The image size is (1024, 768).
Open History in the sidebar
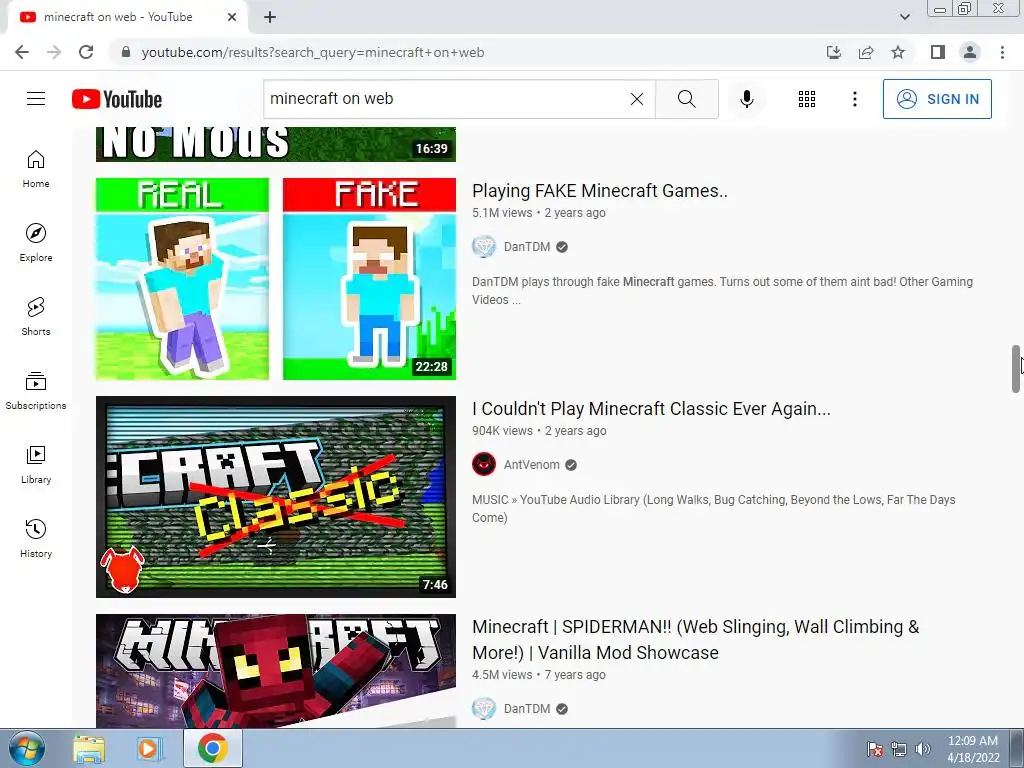[36, 539]
